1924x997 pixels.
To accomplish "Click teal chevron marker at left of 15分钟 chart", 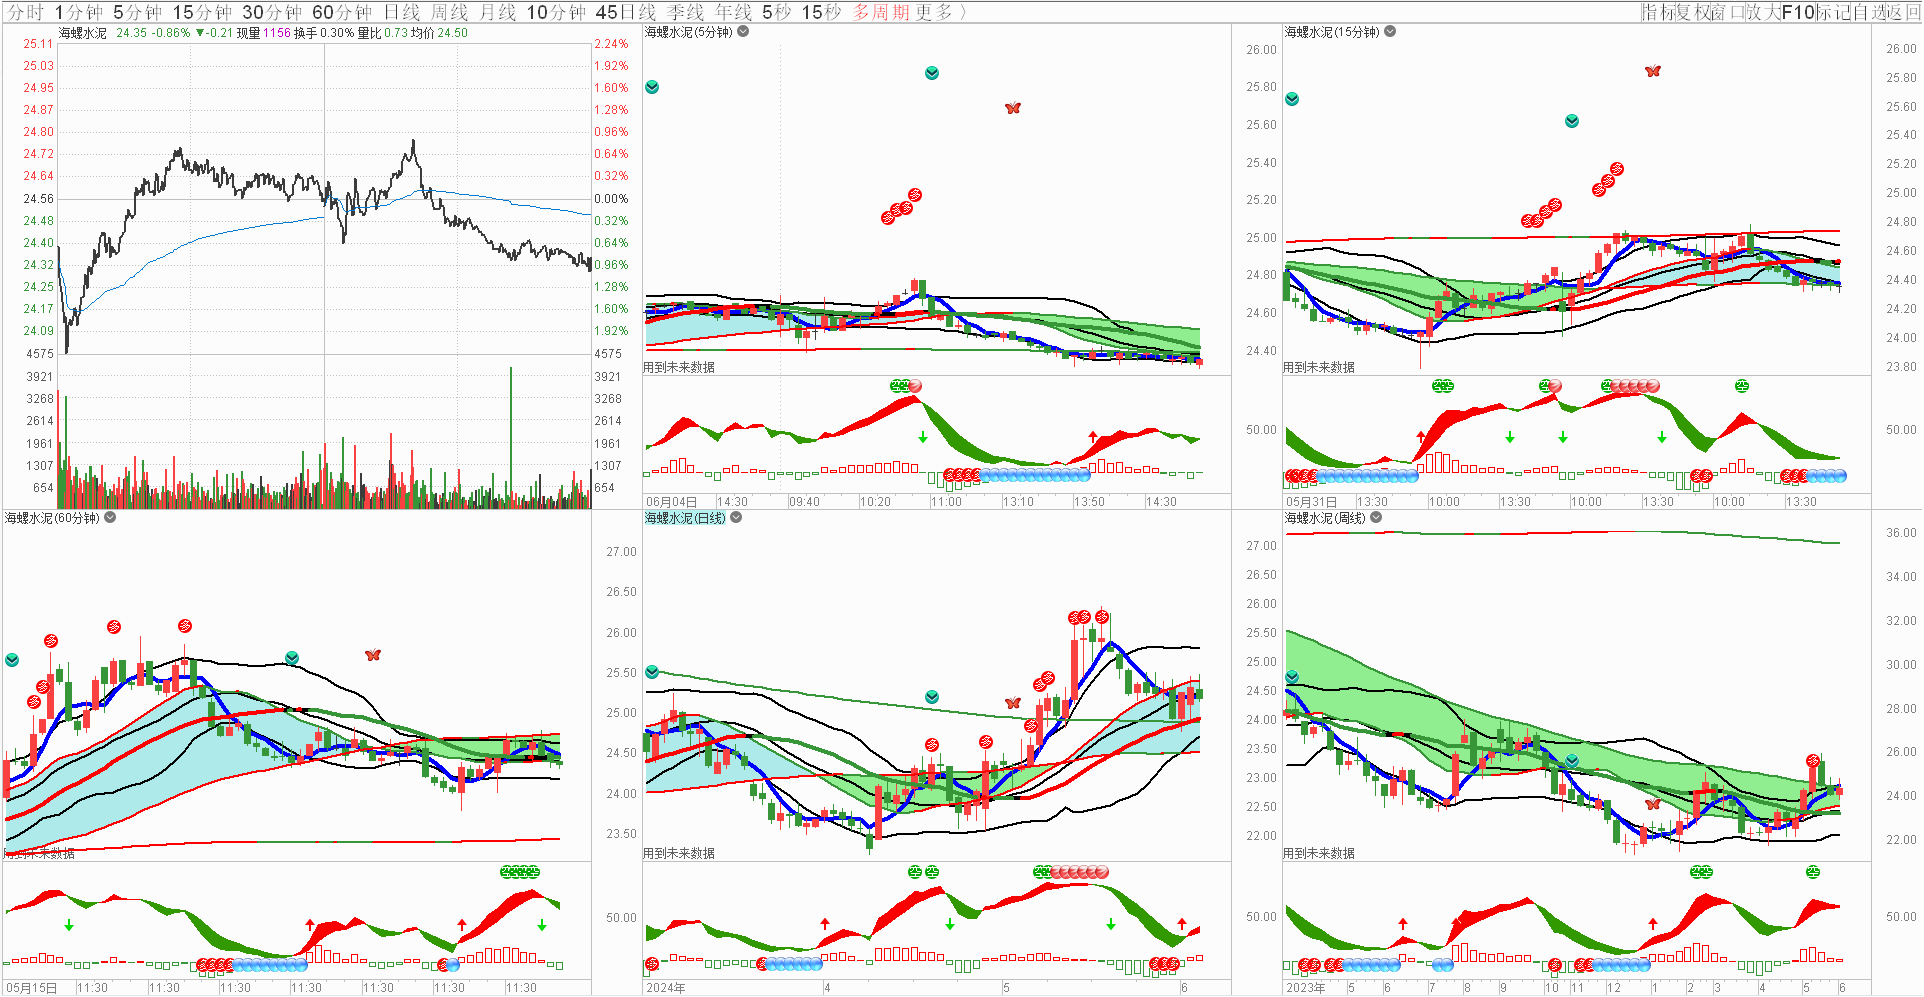I will [x=1292, y=99].
